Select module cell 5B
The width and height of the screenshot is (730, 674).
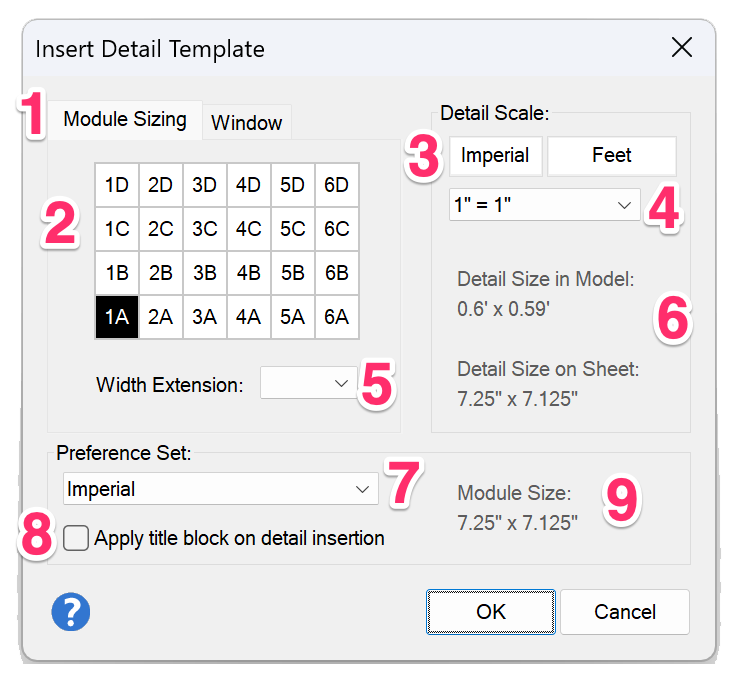click(x=293, y=273)
